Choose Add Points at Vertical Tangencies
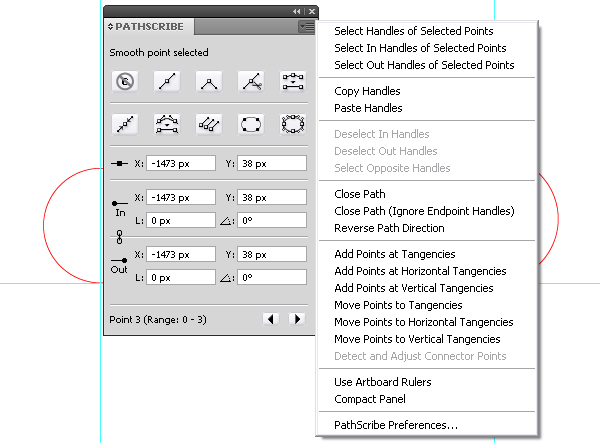Screen dimensions: 600x443 (427, 288)
